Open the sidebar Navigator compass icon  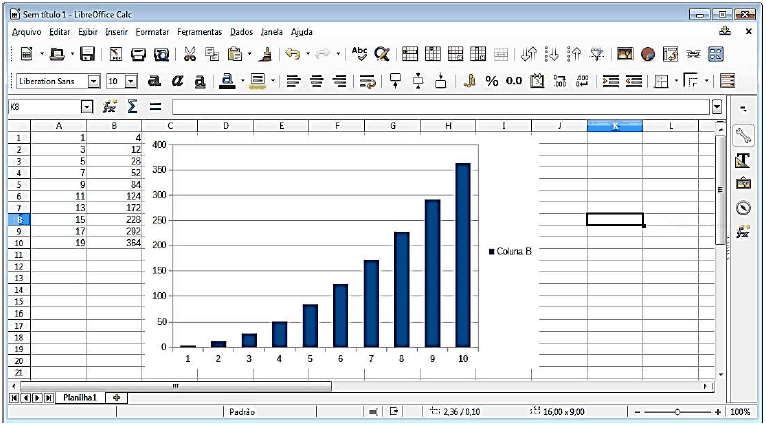point(743,208)
